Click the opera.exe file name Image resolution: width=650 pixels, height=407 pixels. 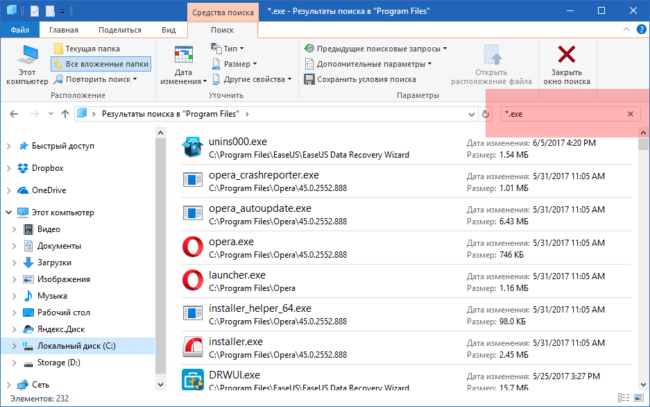pos(231,242)
